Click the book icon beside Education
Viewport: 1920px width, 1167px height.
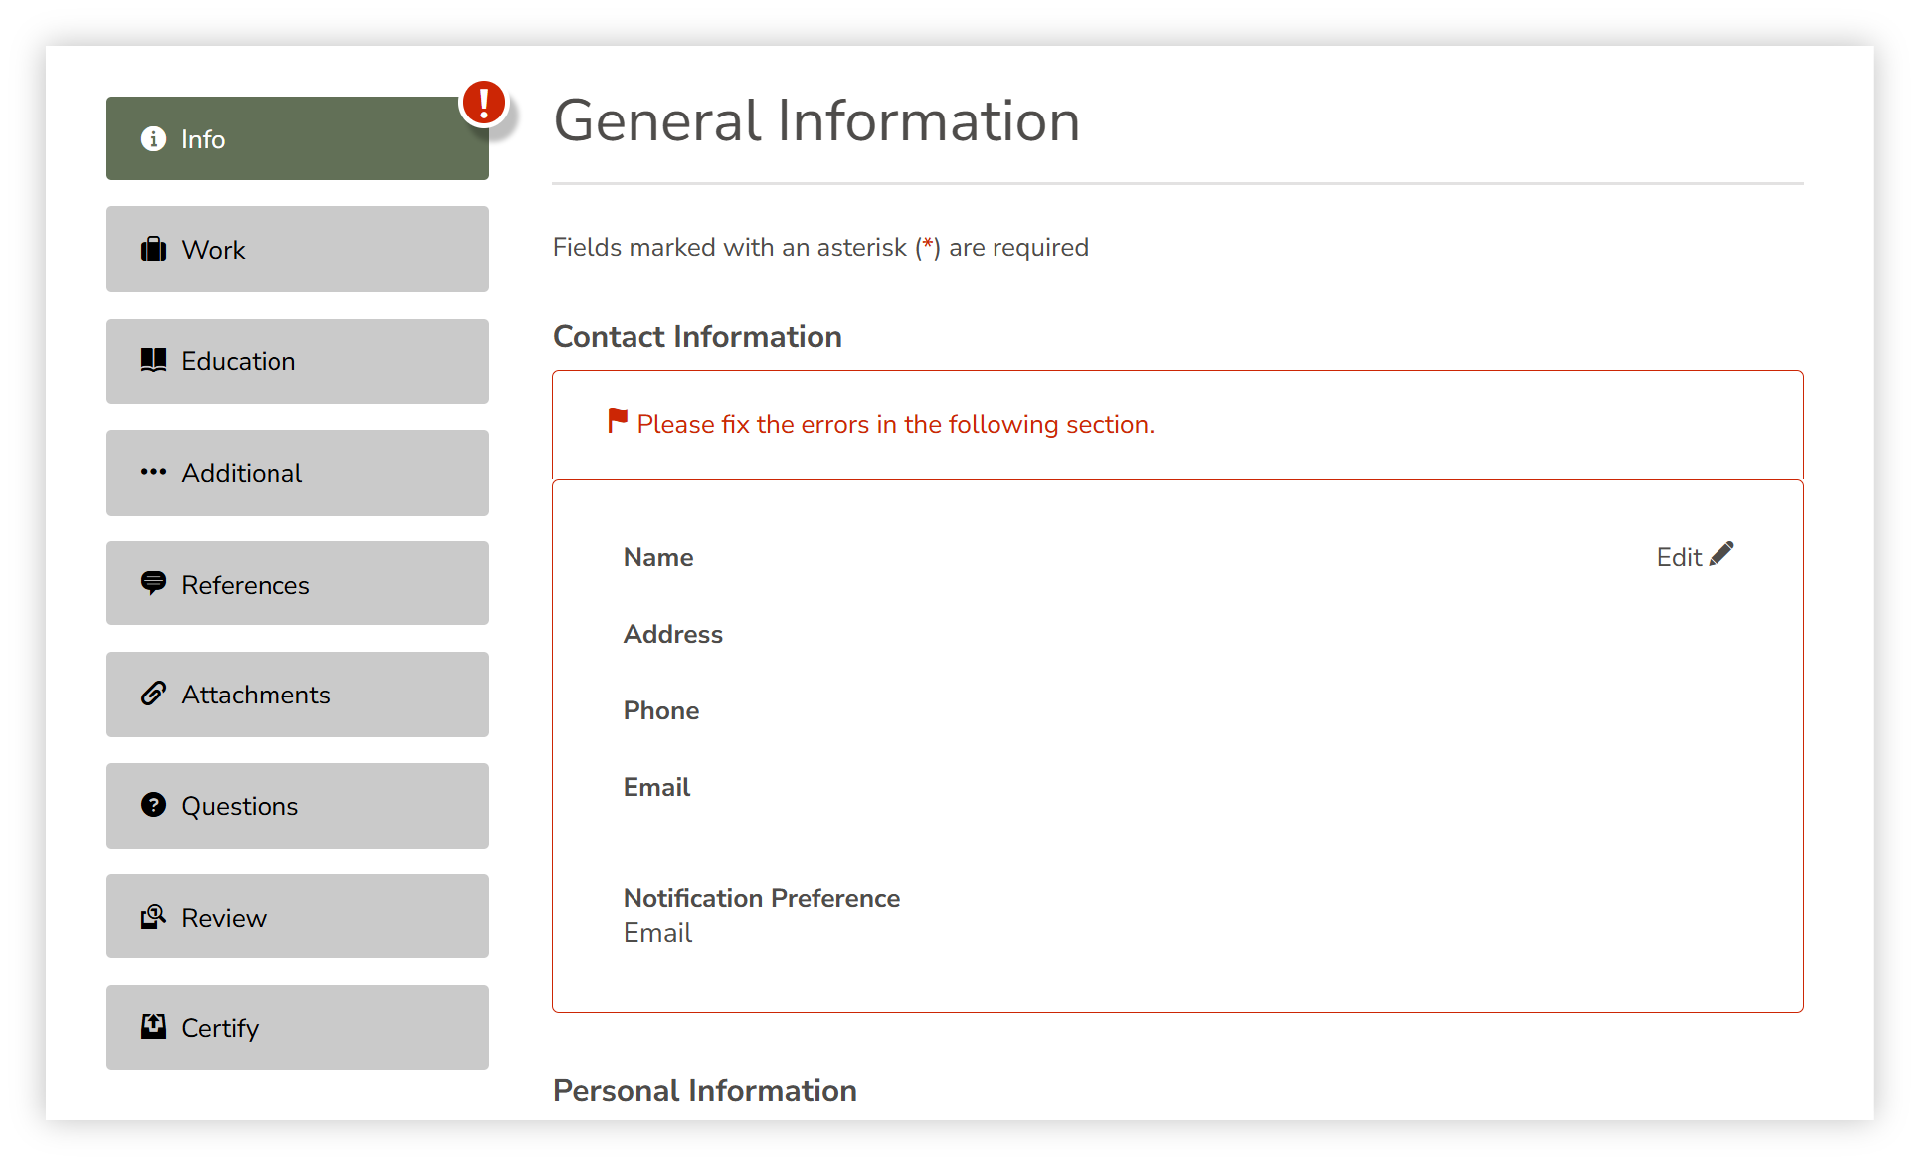(x=153, y=360)
